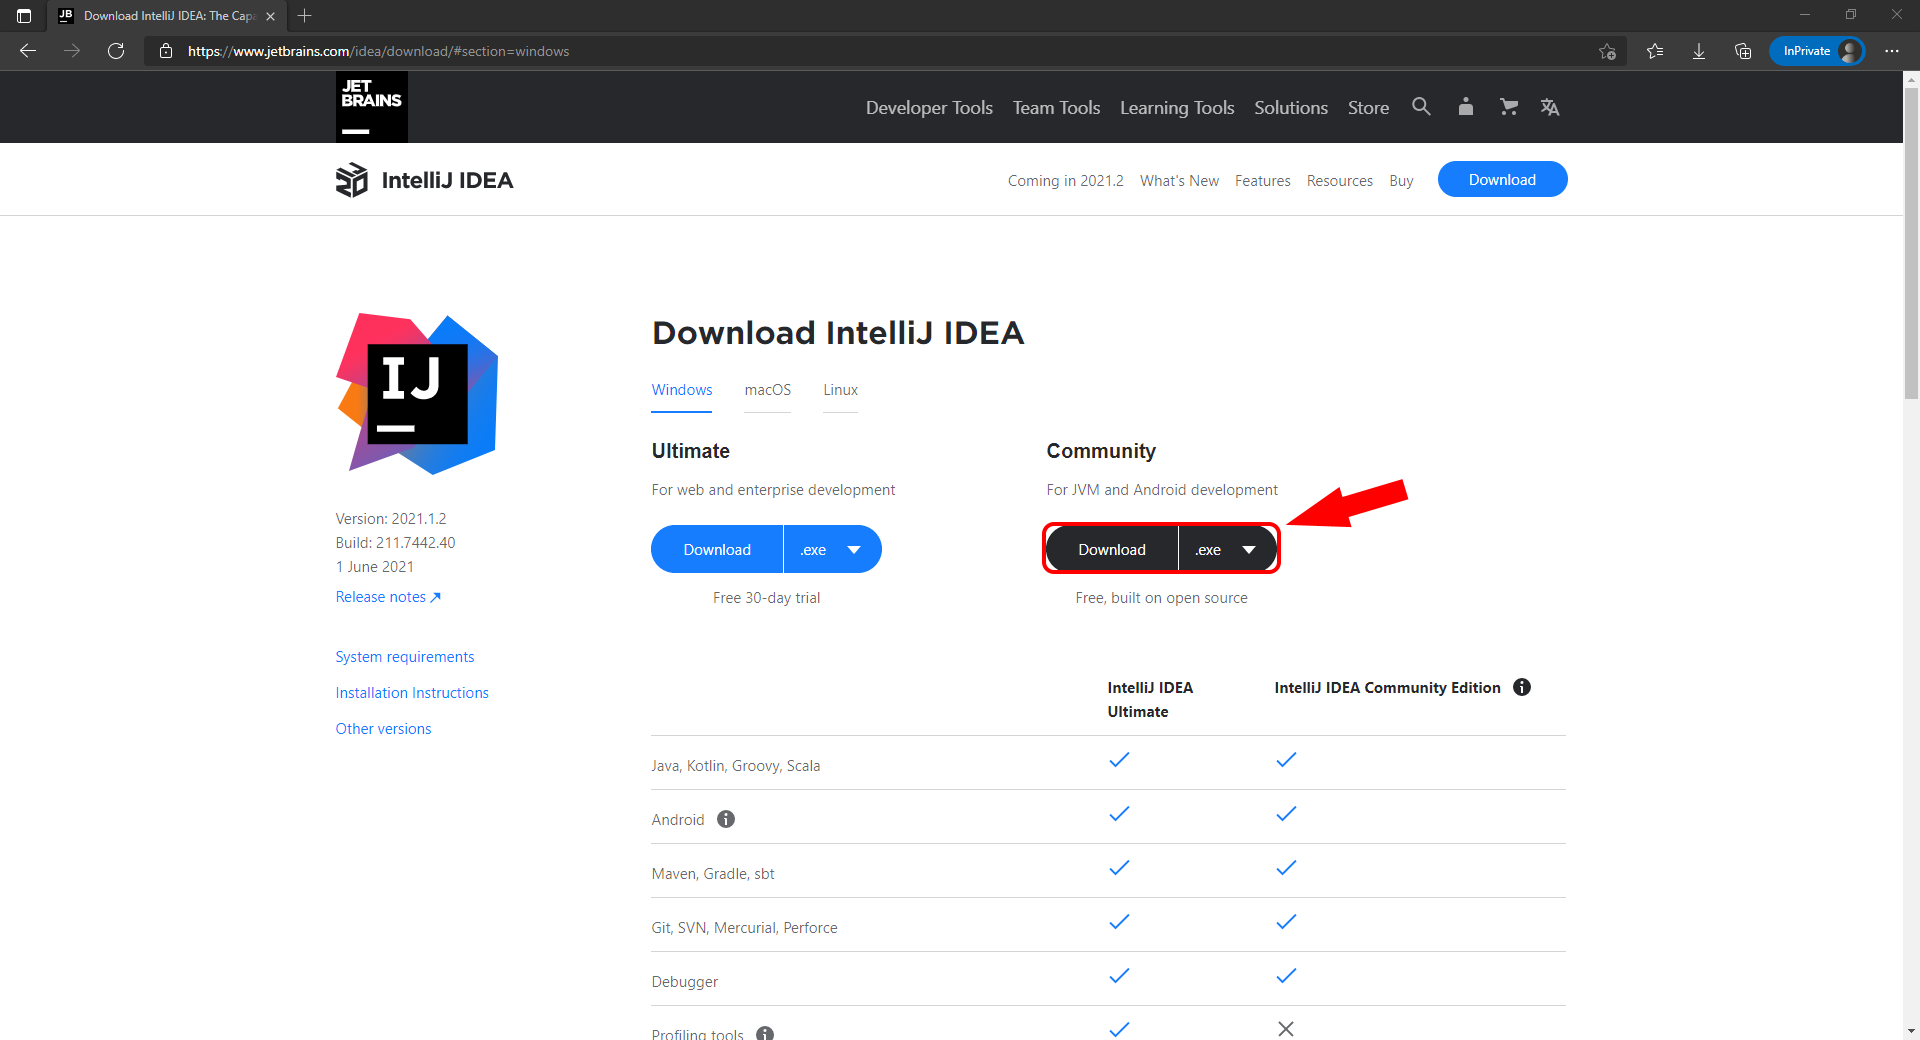The height and width of the screenshot is (1040, 1920).
Task: Select the Windows tab
Action: tap(682, 390)
